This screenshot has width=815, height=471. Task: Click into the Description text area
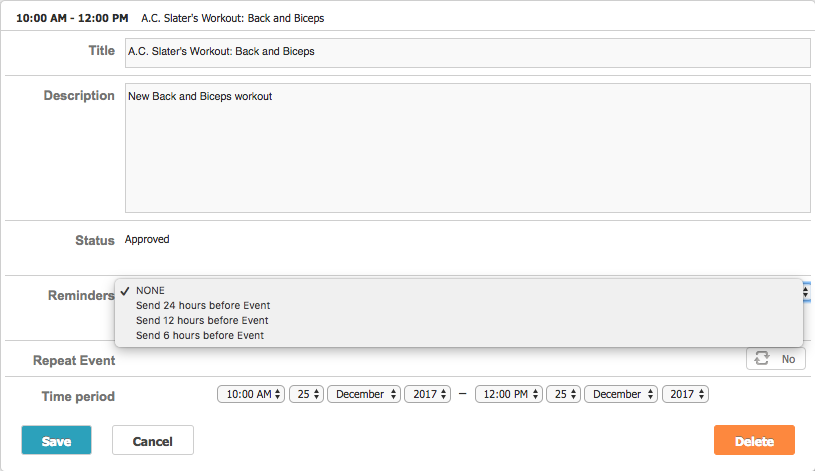(467, 147)
